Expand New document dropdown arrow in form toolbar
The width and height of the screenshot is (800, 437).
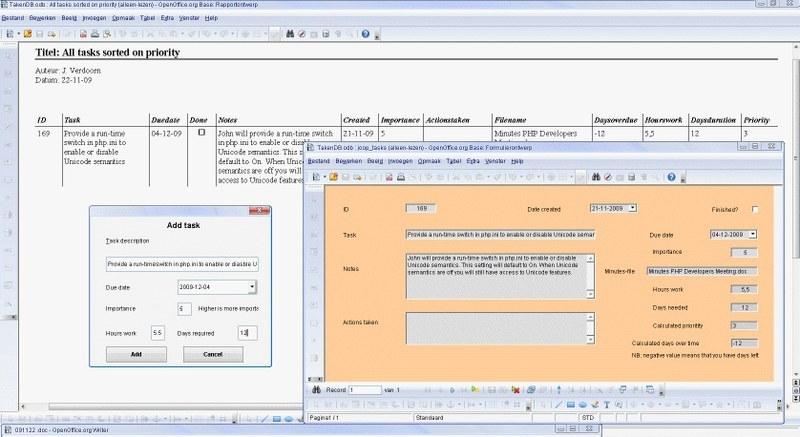[x=324, y=177]
